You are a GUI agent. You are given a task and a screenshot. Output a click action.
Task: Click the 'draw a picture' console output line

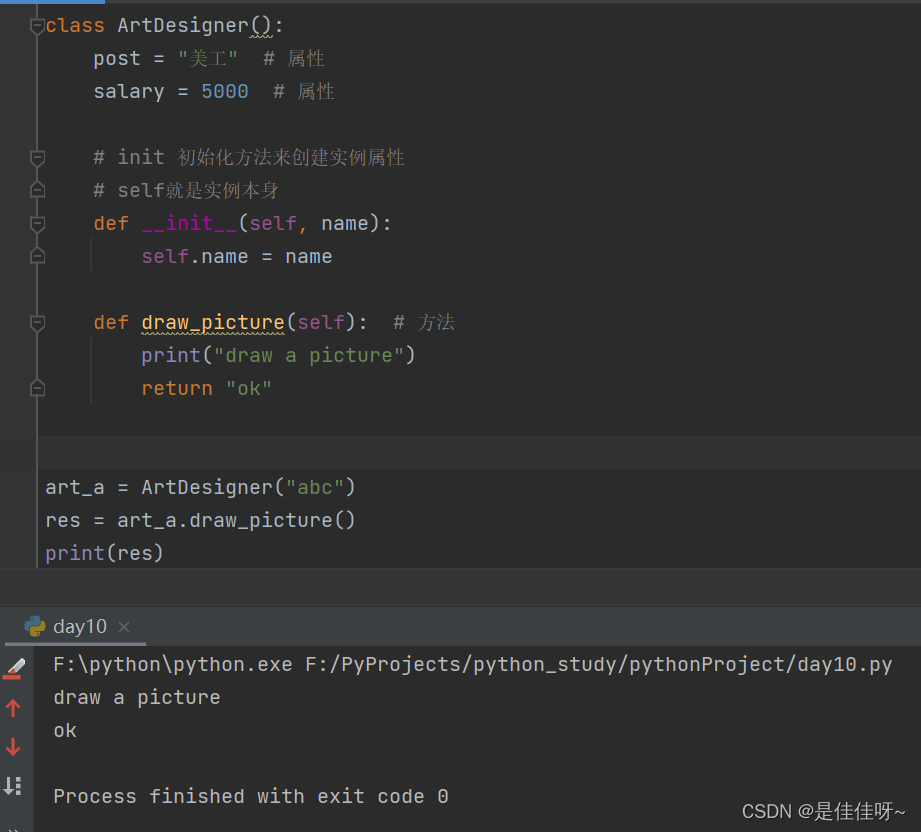pos(137,697)
